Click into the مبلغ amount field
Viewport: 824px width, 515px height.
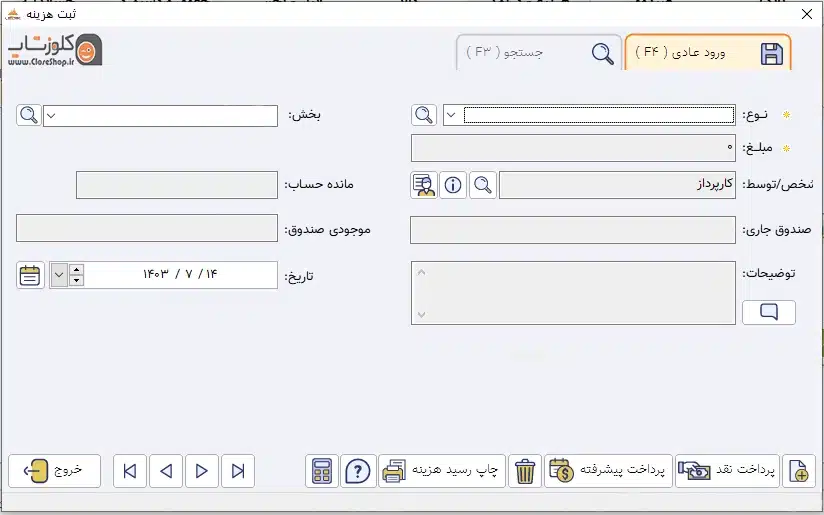(573, 148)
